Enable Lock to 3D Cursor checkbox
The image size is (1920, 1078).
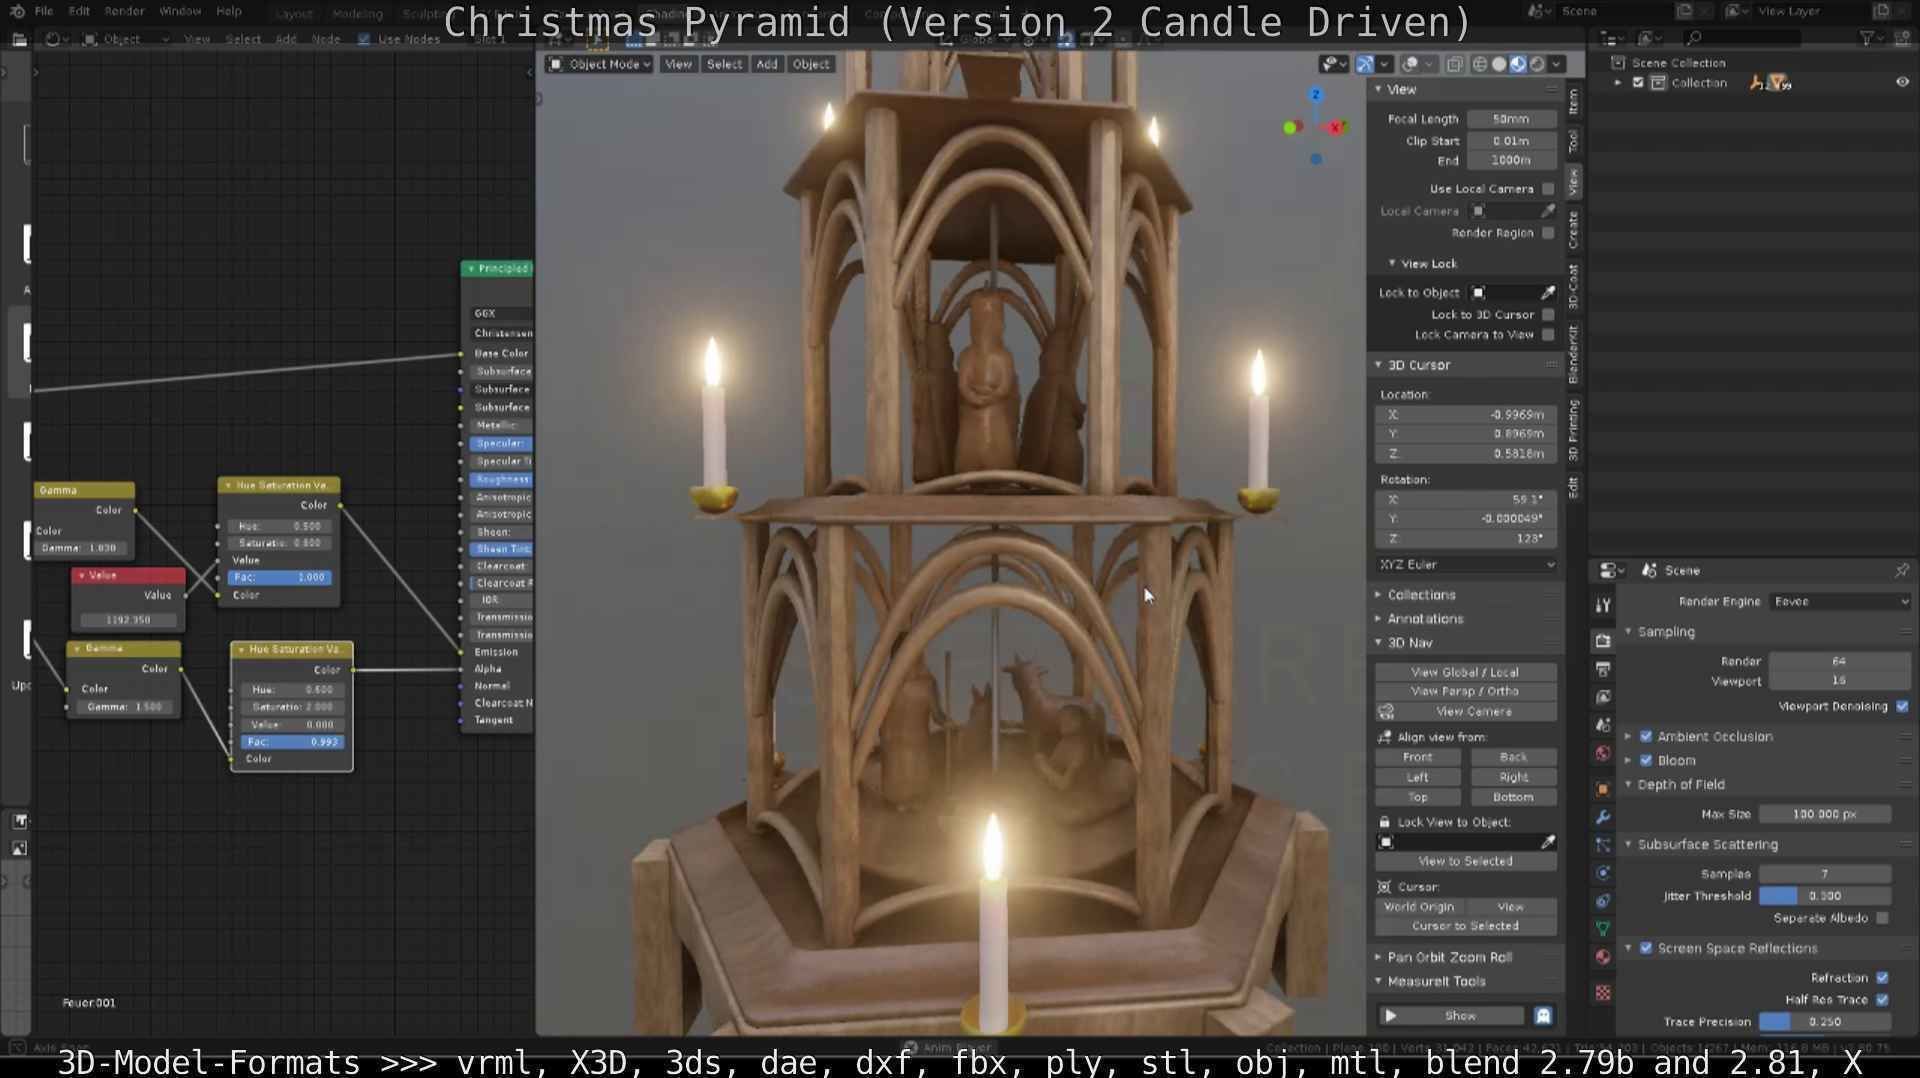(1548, 315)
